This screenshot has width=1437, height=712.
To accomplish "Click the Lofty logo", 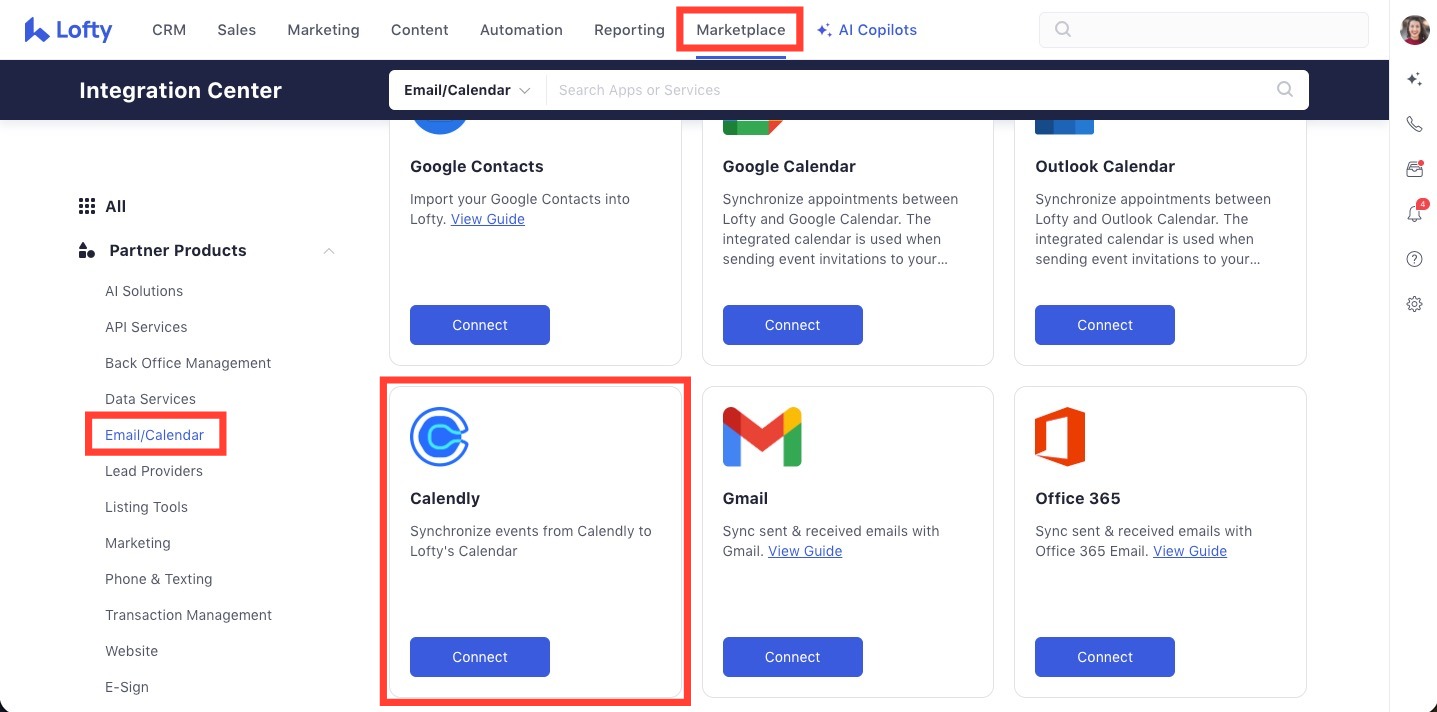I will point(68,30).
